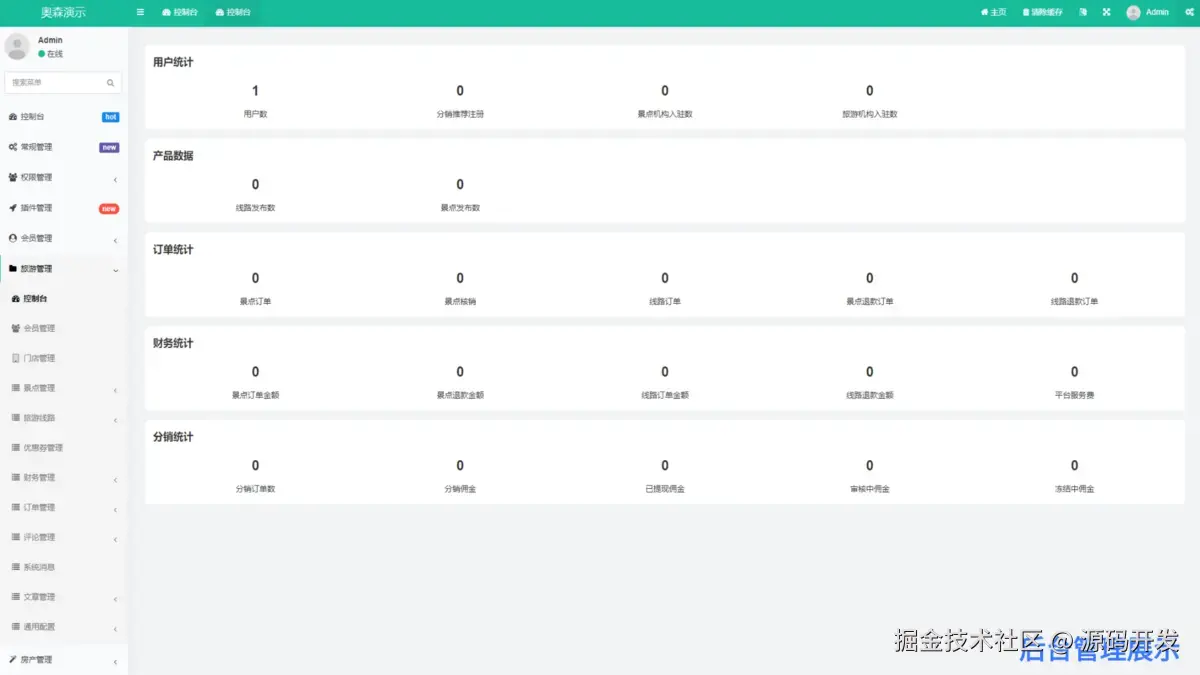Click the Admin profile picture in sidebar
The width and height of the screenshot is (1200, 675).
tap(17, 46)
